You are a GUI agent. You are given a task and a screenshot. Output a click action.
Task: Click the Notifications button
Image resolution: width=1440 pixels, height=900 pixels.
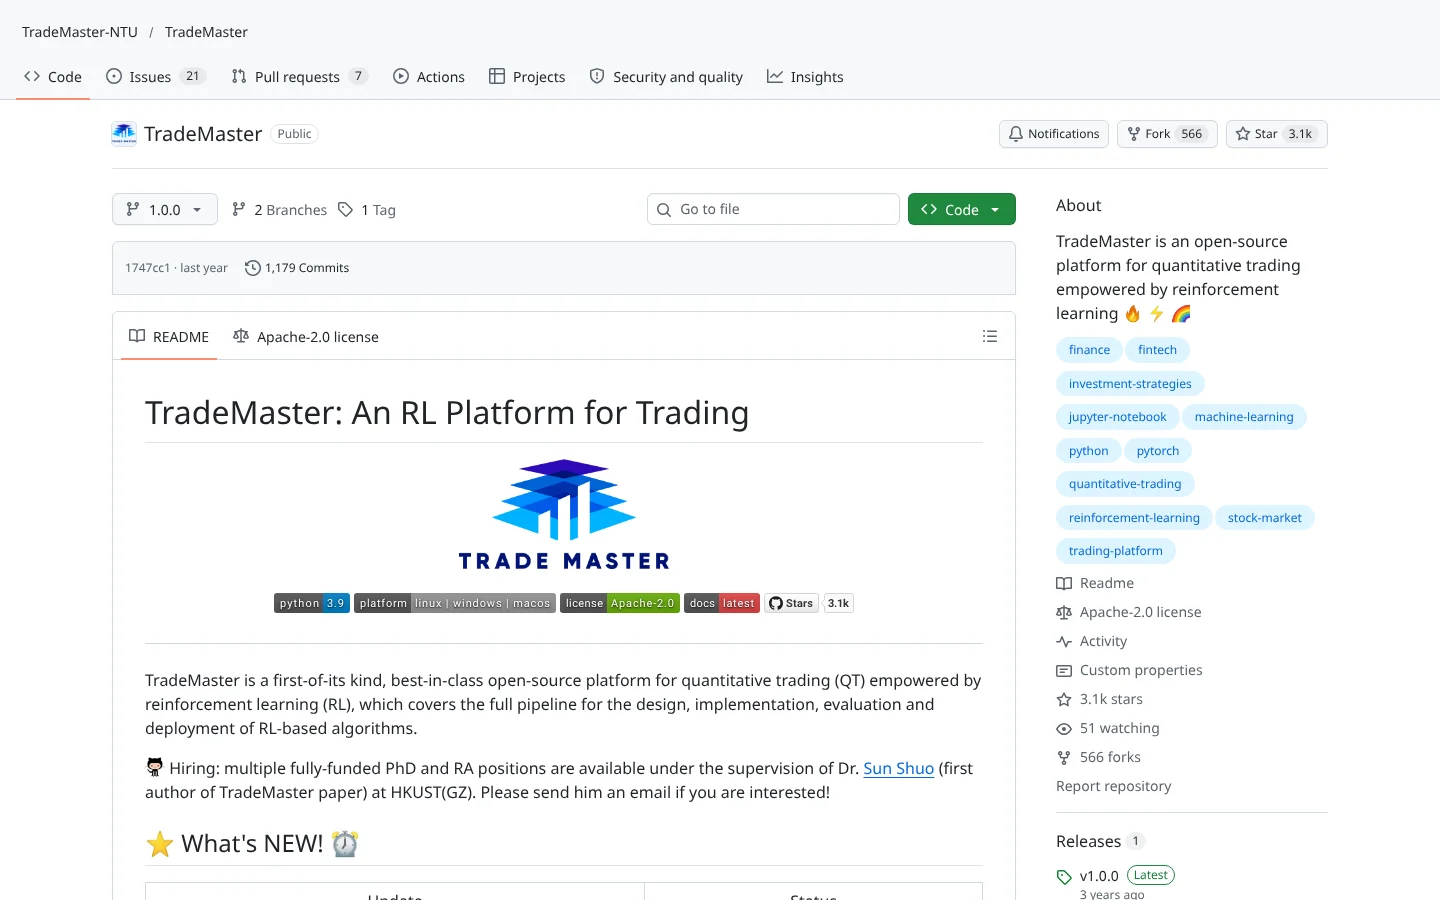[x=1054, y=134]
